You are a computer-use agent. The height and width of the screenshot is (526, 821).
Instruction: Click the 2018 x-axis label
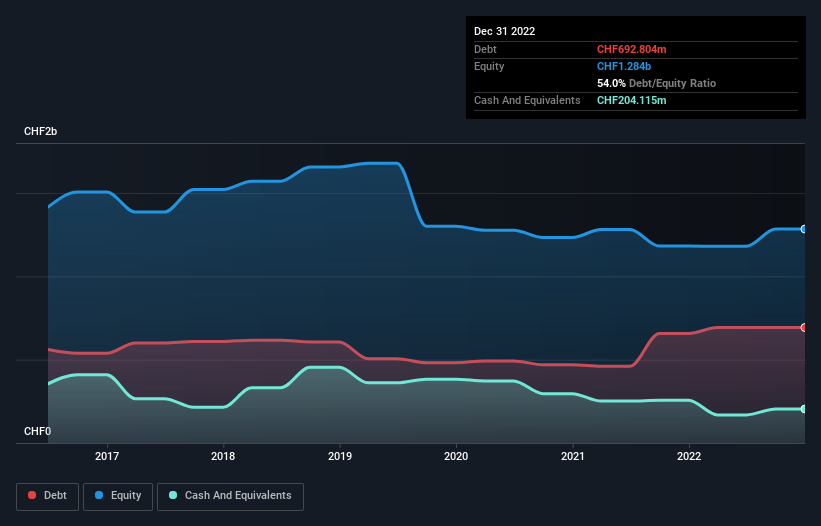[x=223, y=456]
